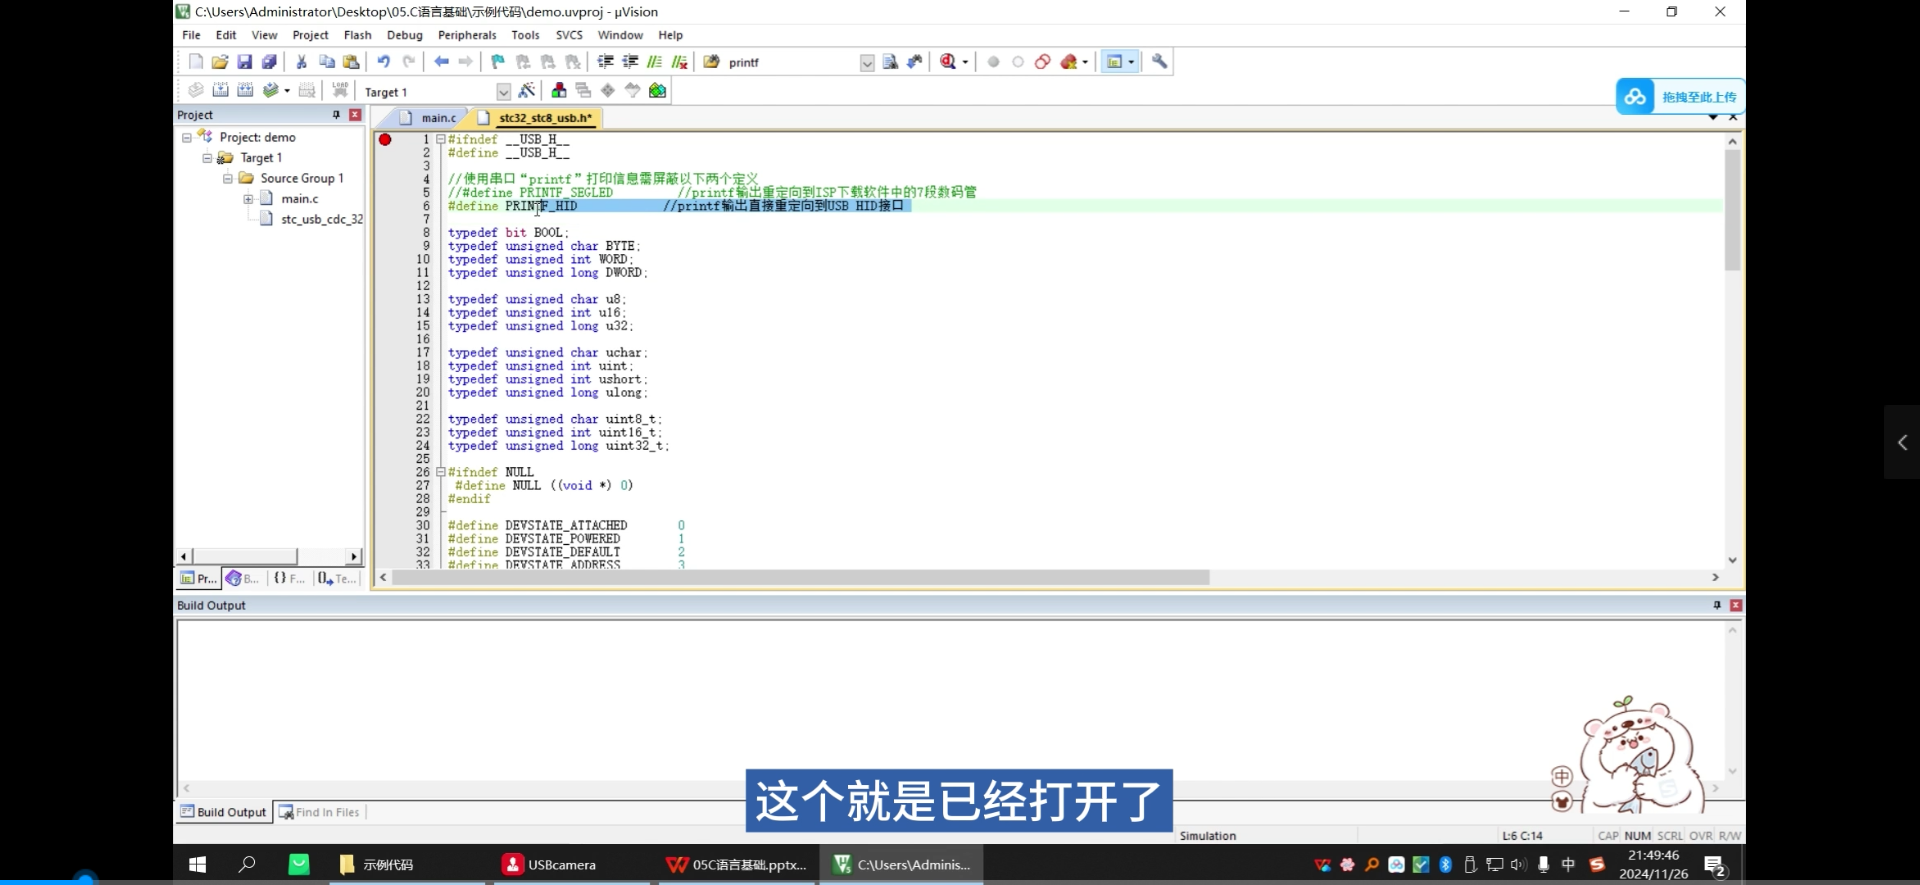Switch to the Find In Files tab
This screenshot has height=885, width=1920.
tap(319, 812)
